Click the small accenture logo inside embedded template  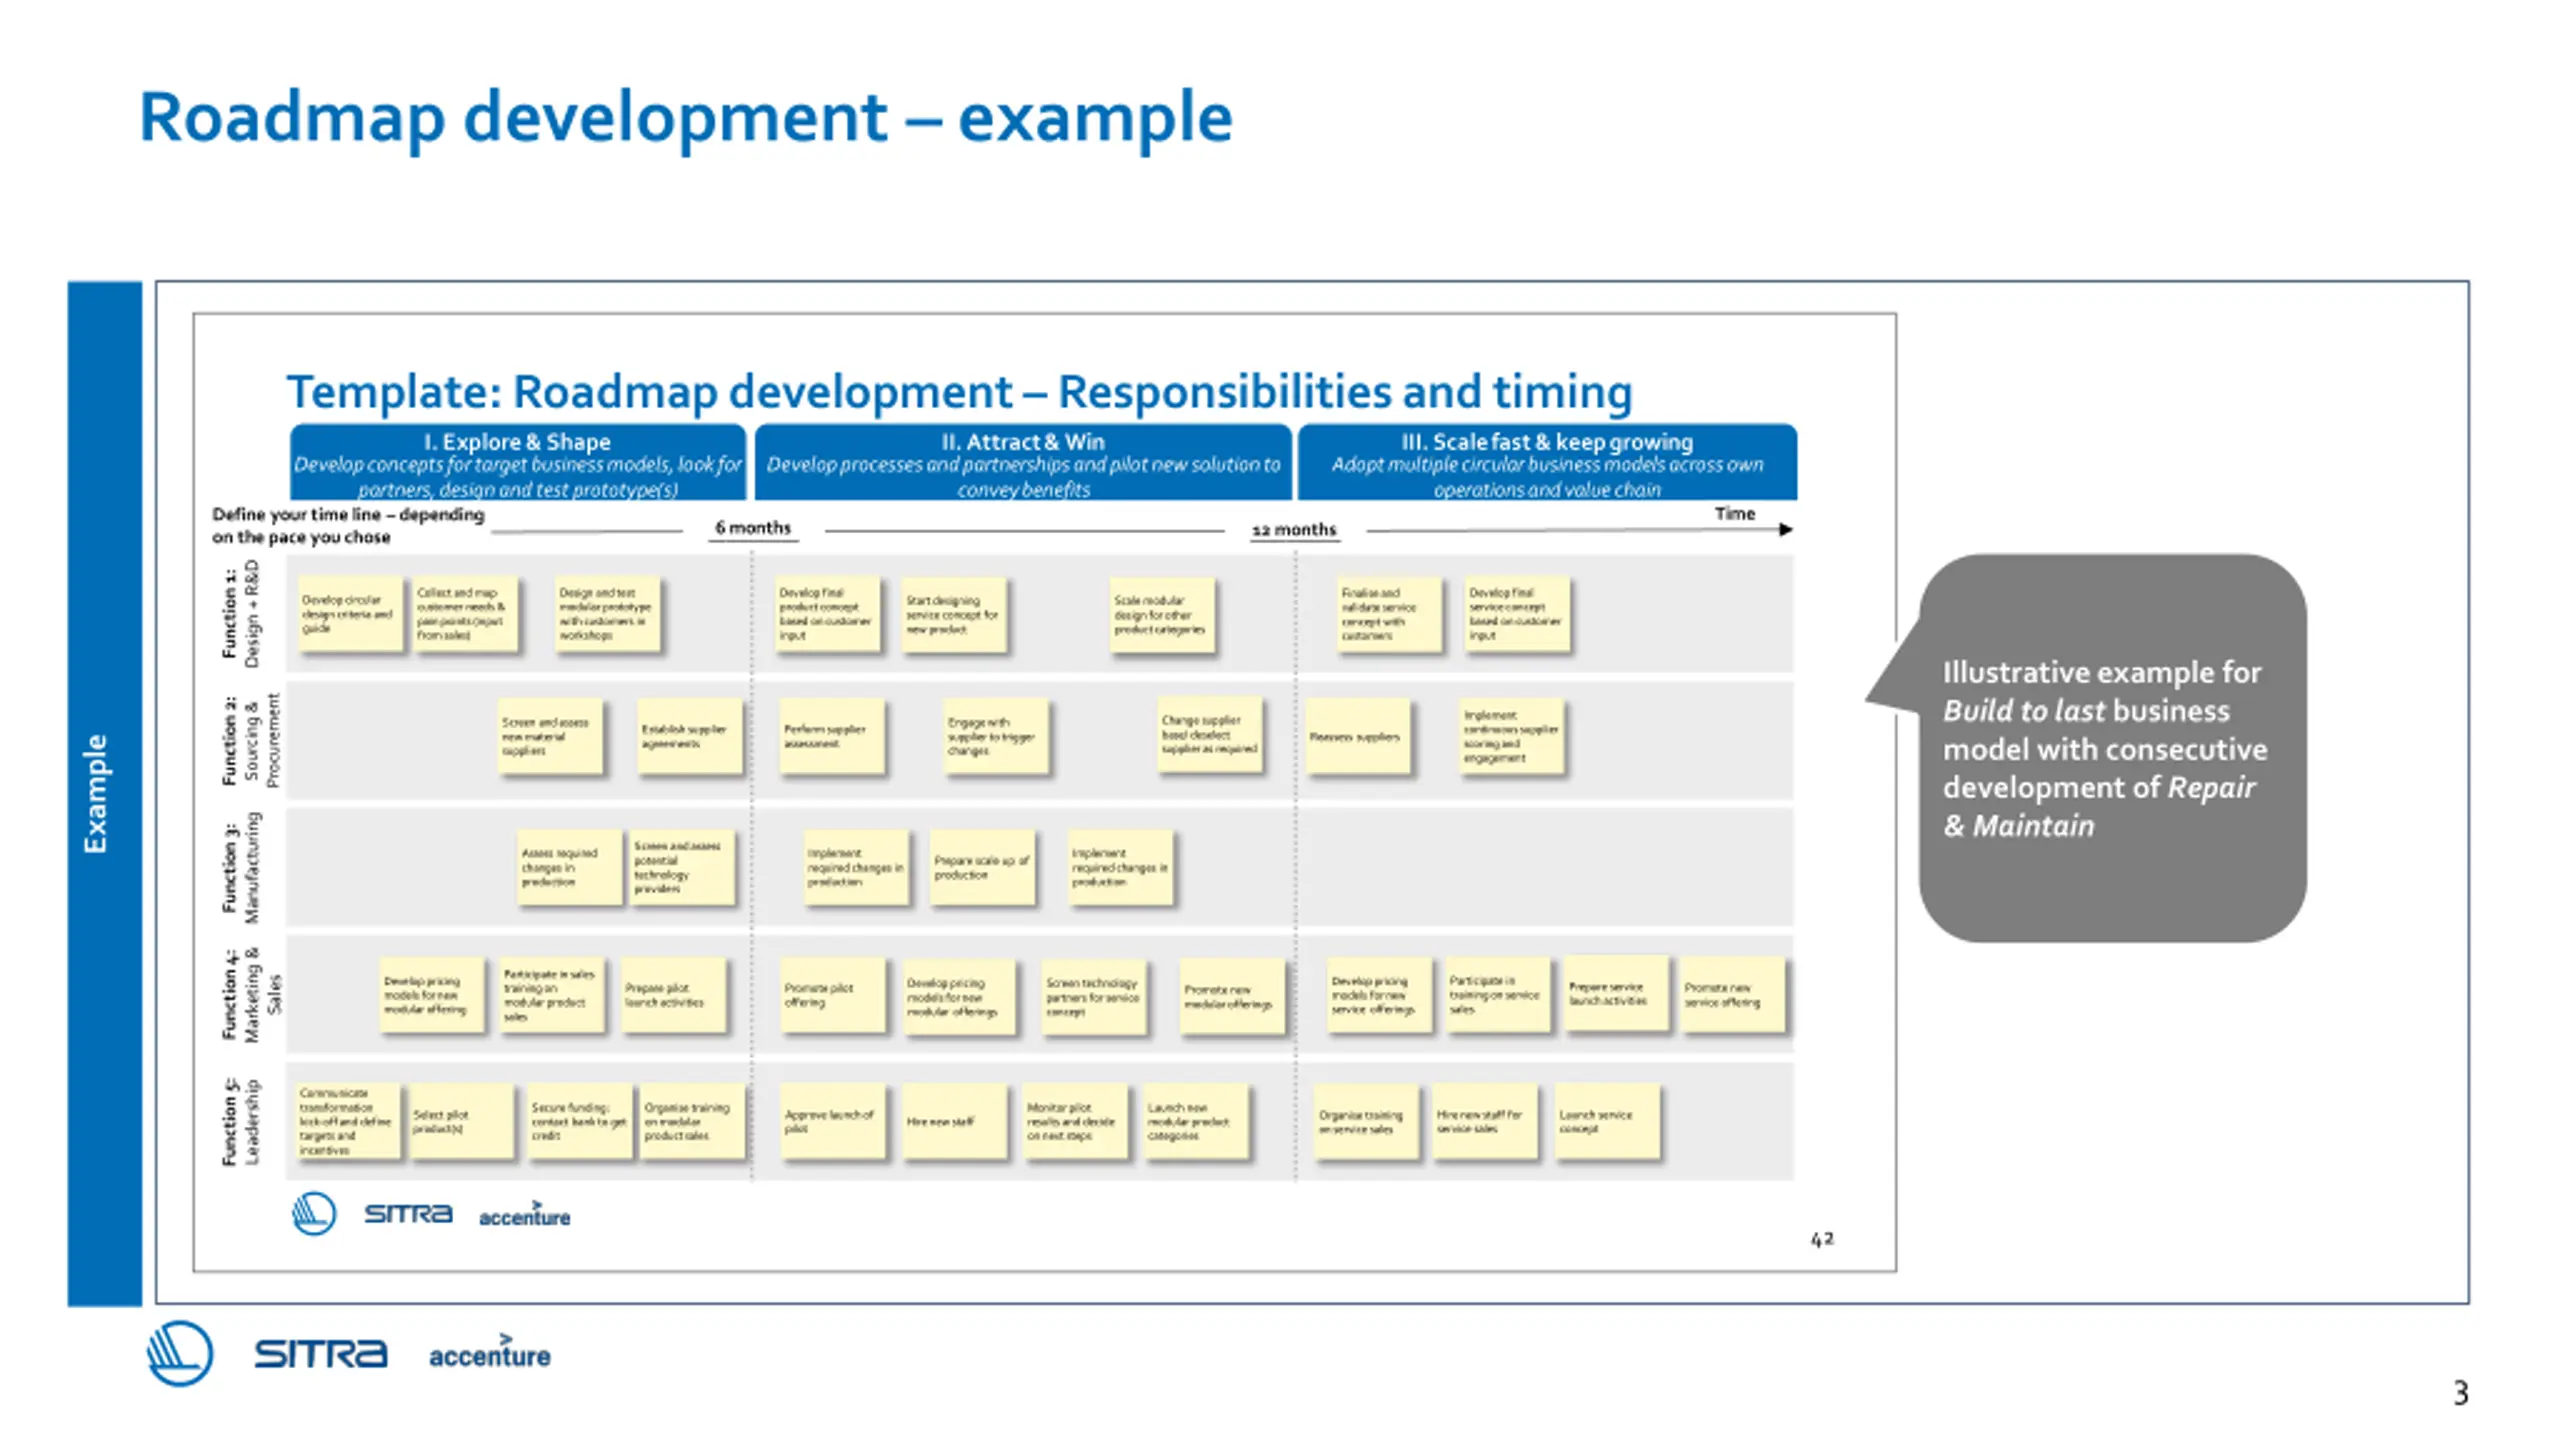(524, 1214)
